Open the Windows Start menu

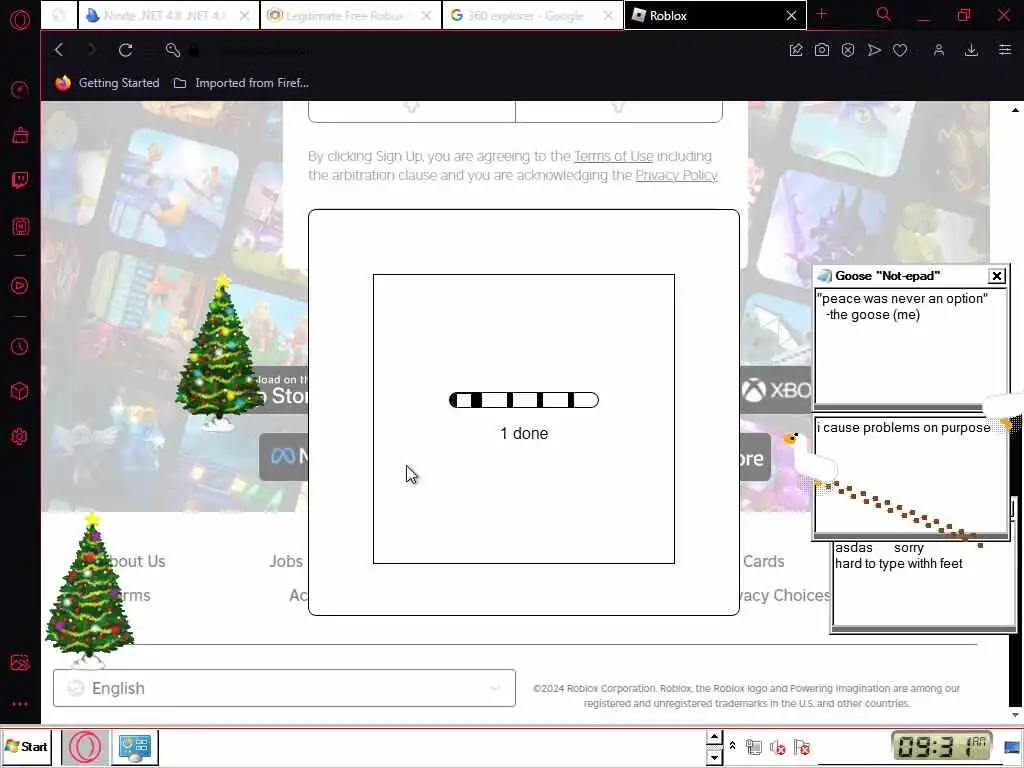(x=26, y=746)
